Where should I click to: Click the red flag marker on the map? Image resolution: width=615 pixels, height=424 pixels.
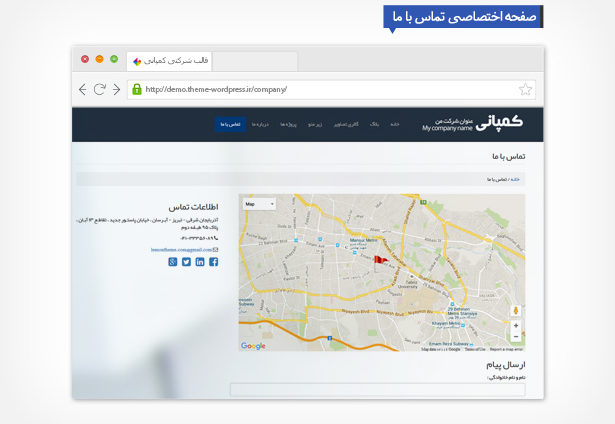coord(379,259)
